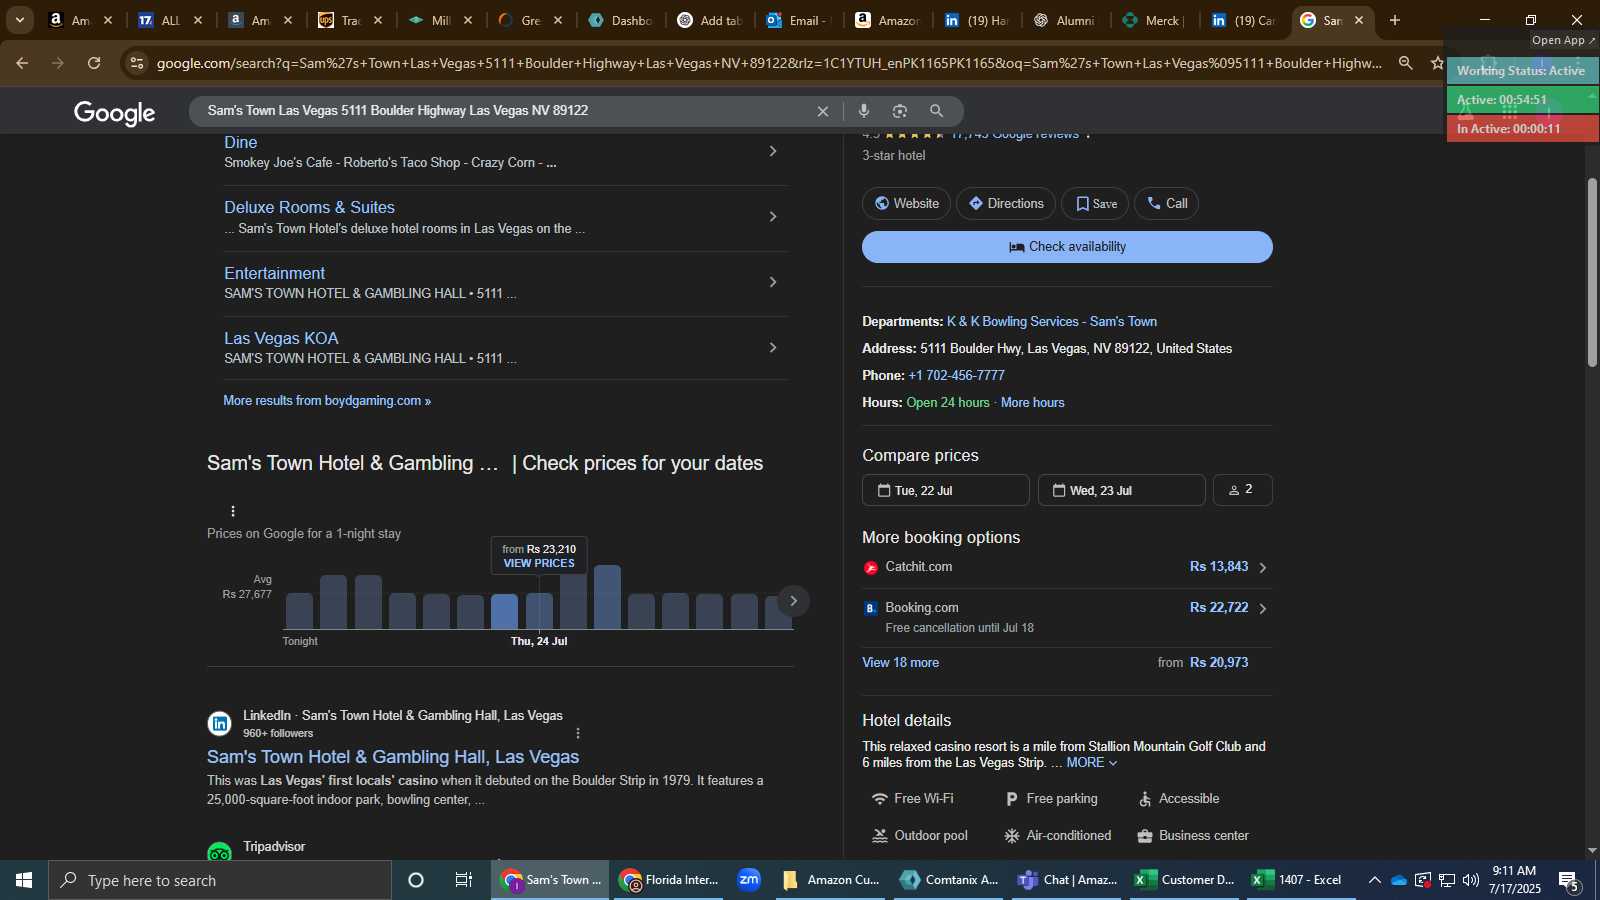Click the page vertical scrollbar thumb
This screenshot has width=1600, height=900.
pos(1592,272)
